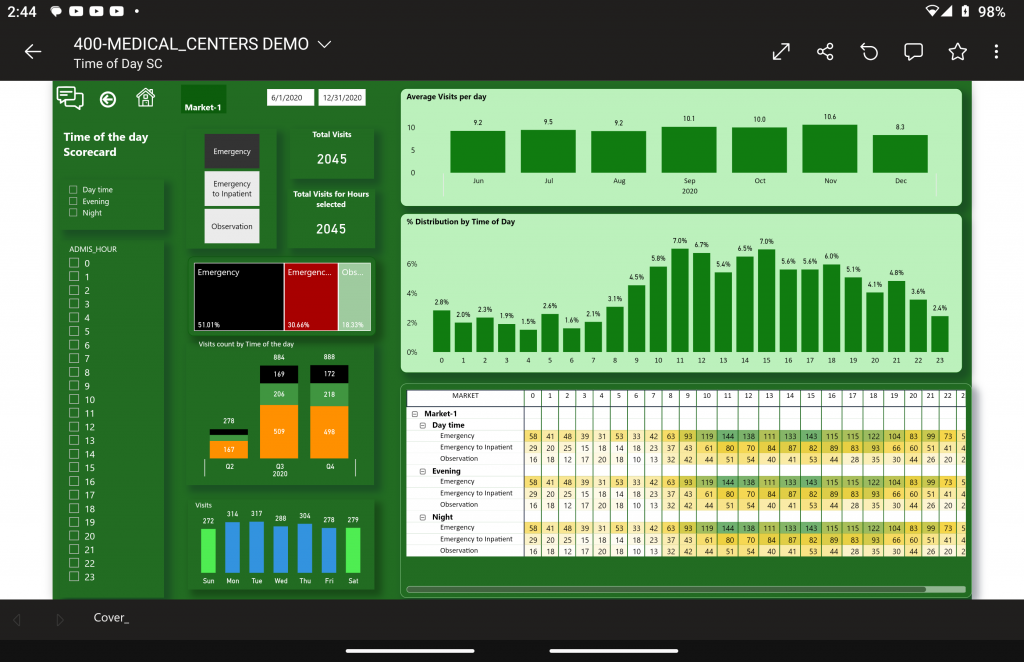Select the Market-1 tab button

pyautogui.click(x=203, y=107)
